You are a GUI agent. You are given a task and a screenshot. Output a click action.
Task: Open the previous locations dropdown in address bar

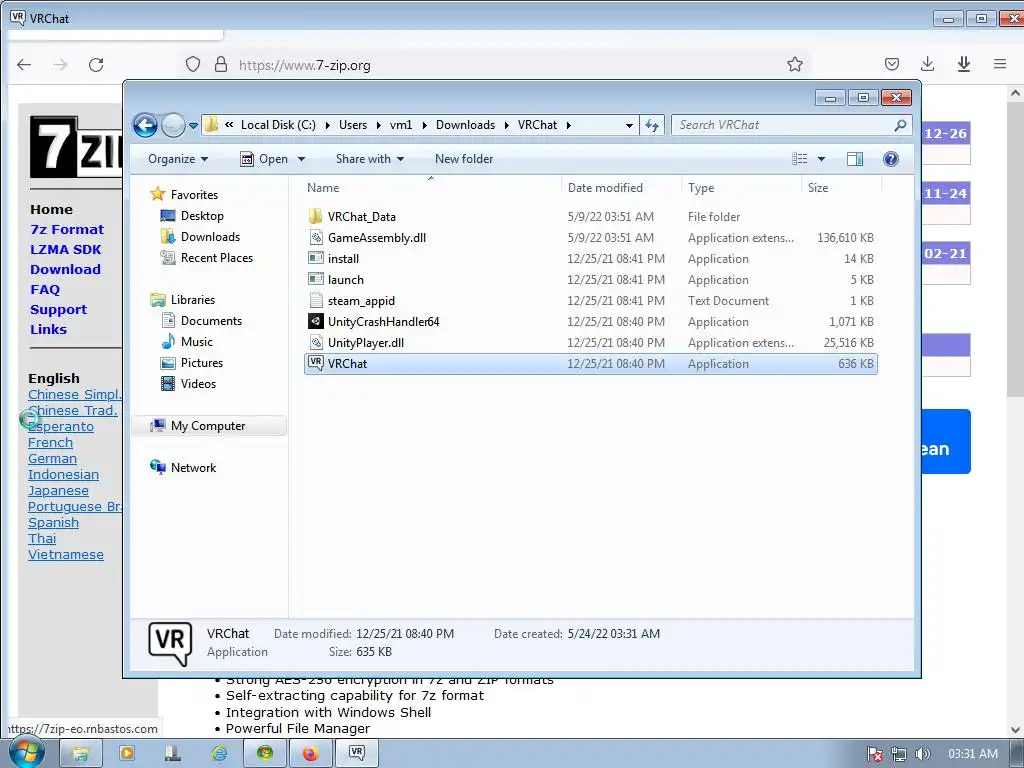coord(629,125)
